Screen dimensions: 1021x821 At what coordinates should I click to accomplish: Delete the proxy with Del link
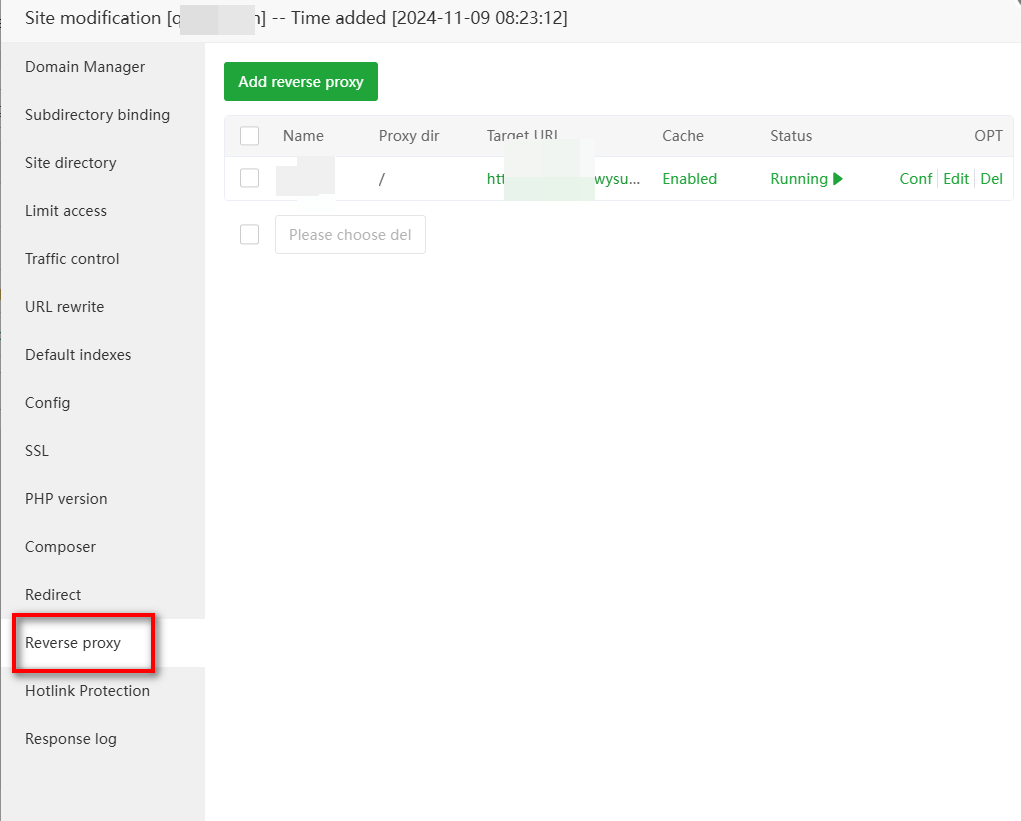coord(991,179)
